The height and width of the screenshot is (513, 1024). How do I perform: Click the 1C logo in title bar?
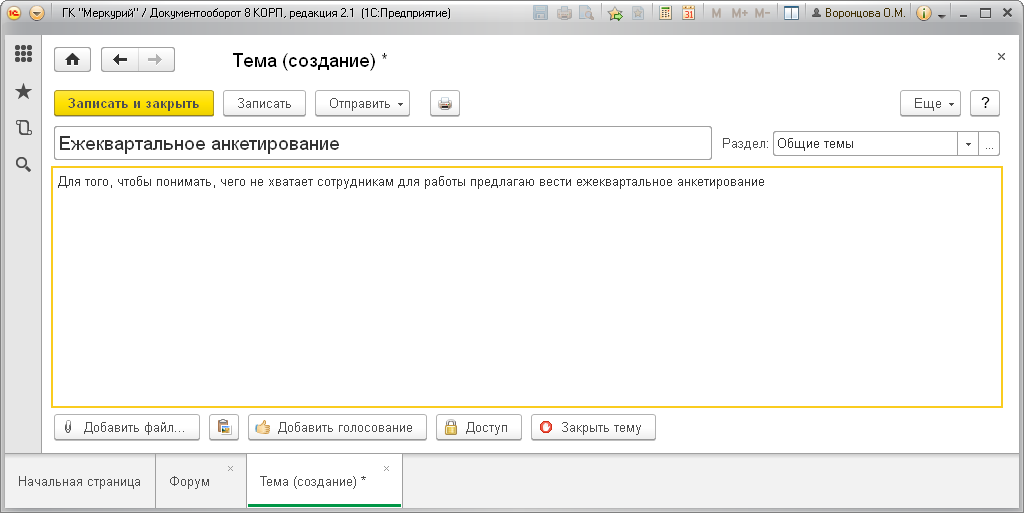click(14, 13)
